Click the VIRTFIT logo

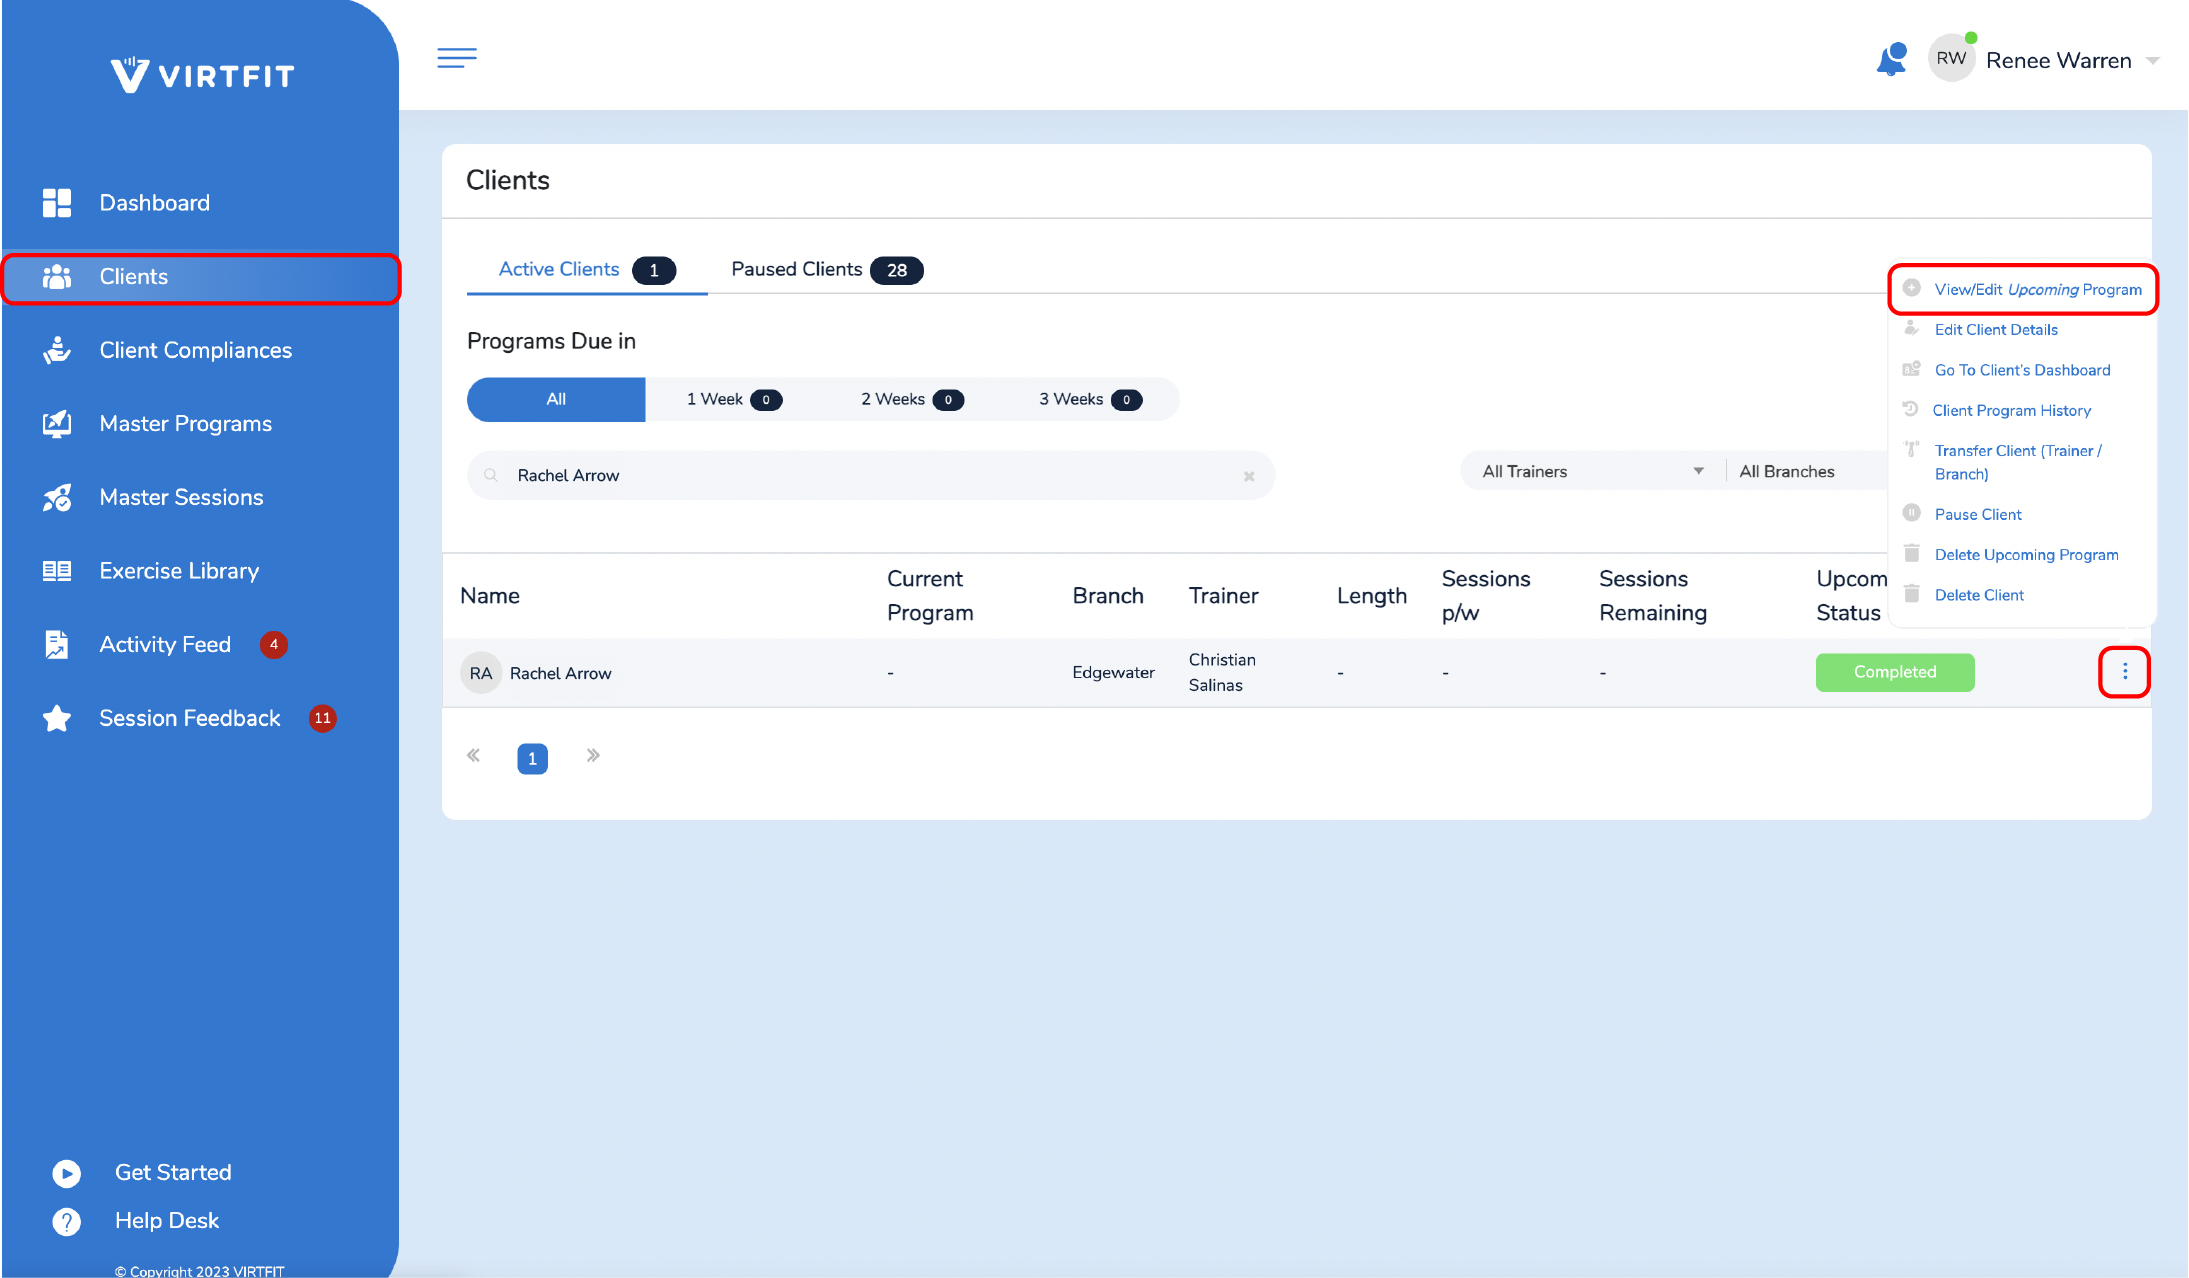(x=202, y=75)
